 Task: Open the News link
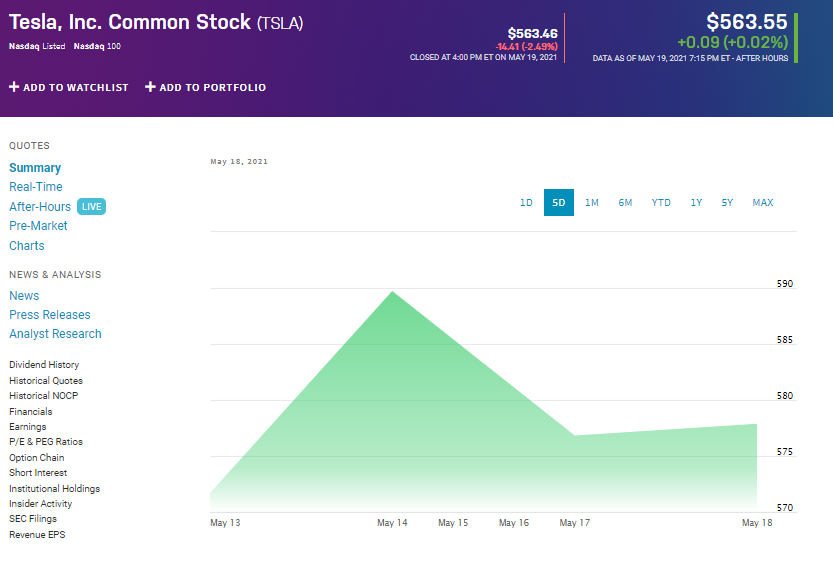pyautogui.click(x=24, y=296)
